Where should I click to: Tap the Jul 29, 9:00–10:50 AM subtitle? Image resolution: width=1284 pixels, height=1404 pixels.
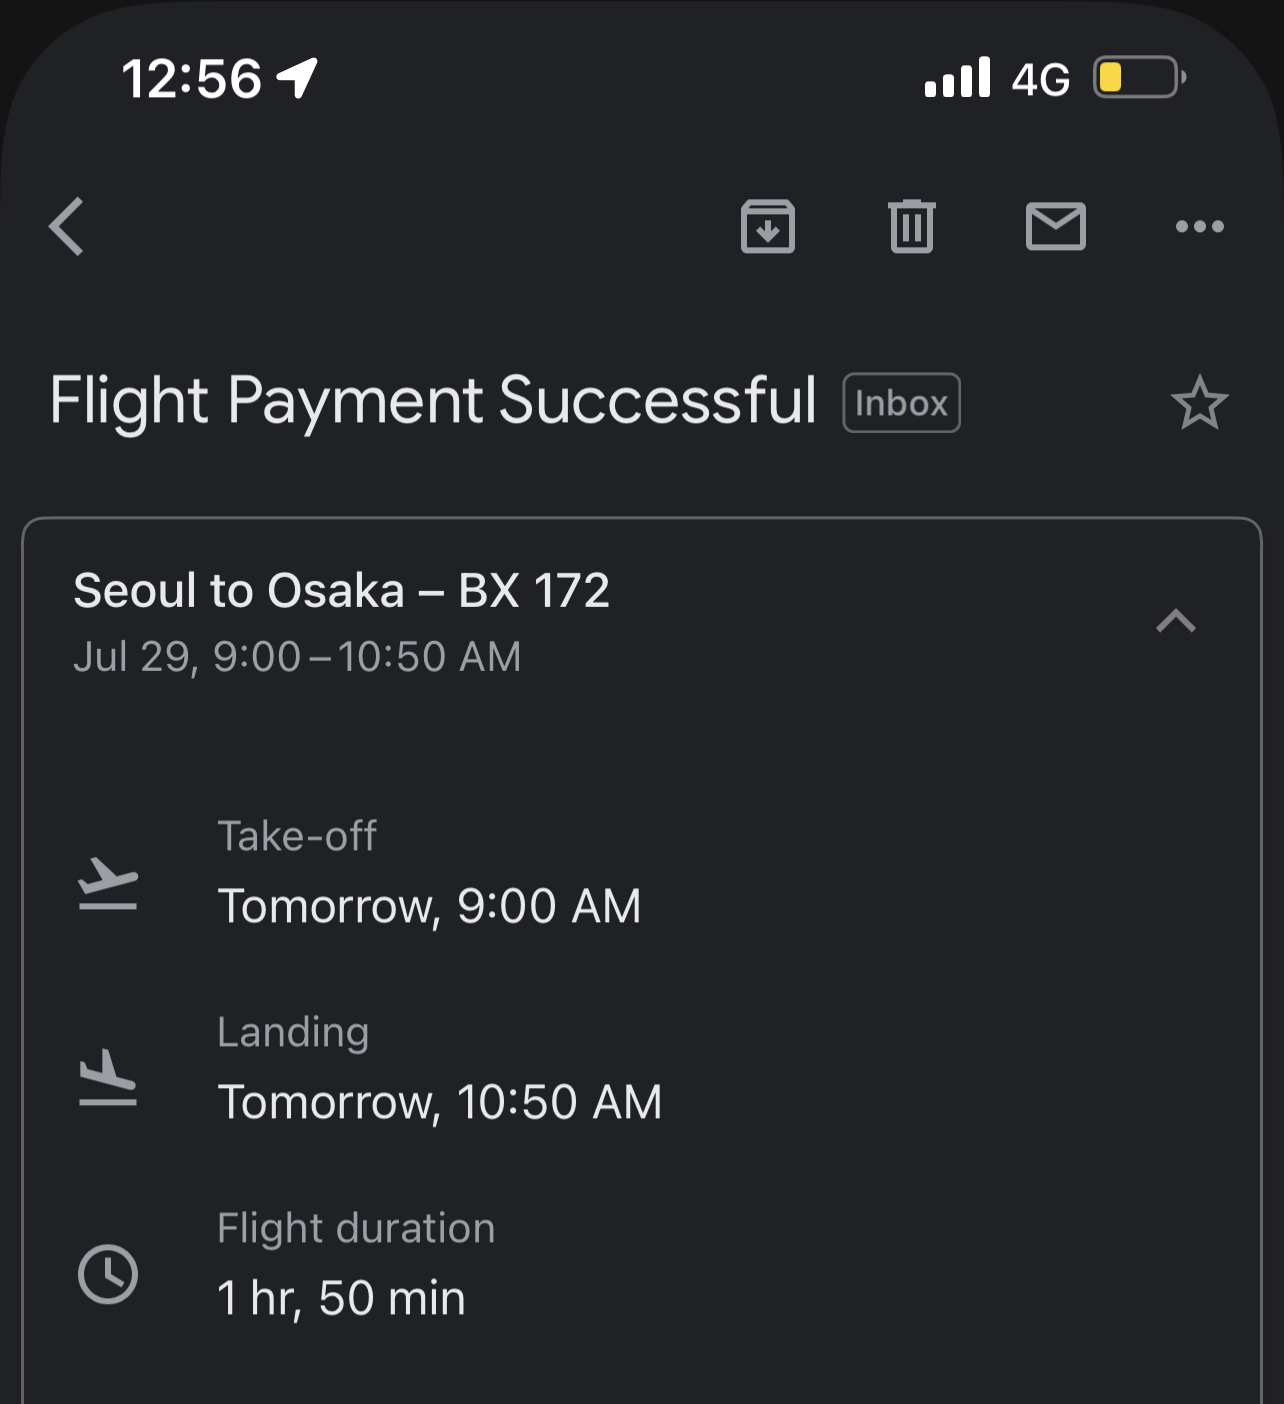[x=297, y=657]
